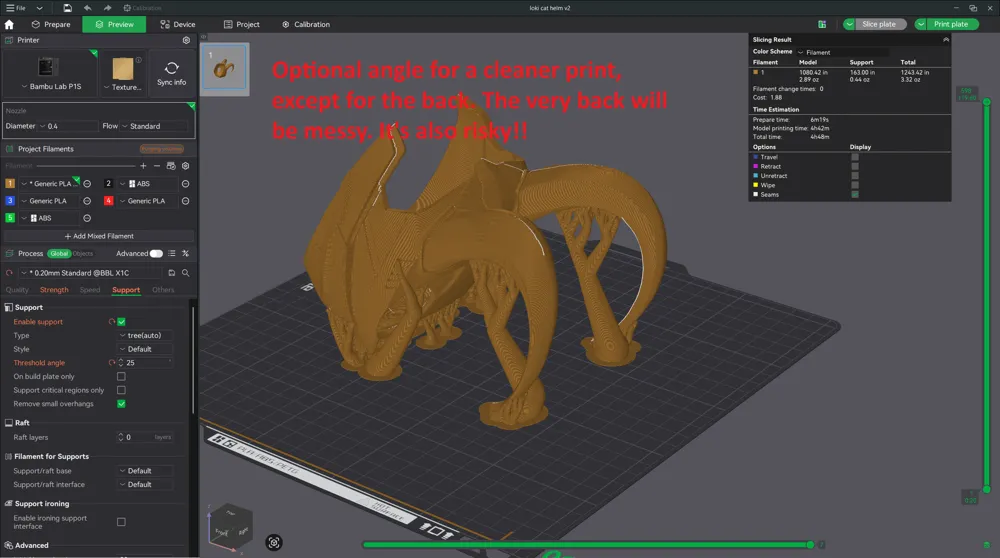Edit the ABS filament 2 preset

(186, 184)
